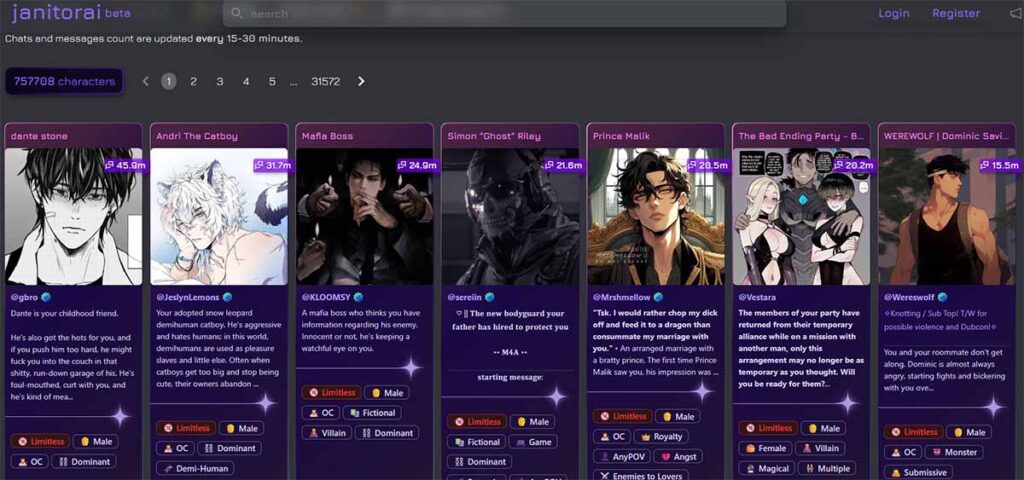Click the Submissive tag on WEREWOLF card
This screenshot has width=1024, height=480.
click(x=919, y=472)
